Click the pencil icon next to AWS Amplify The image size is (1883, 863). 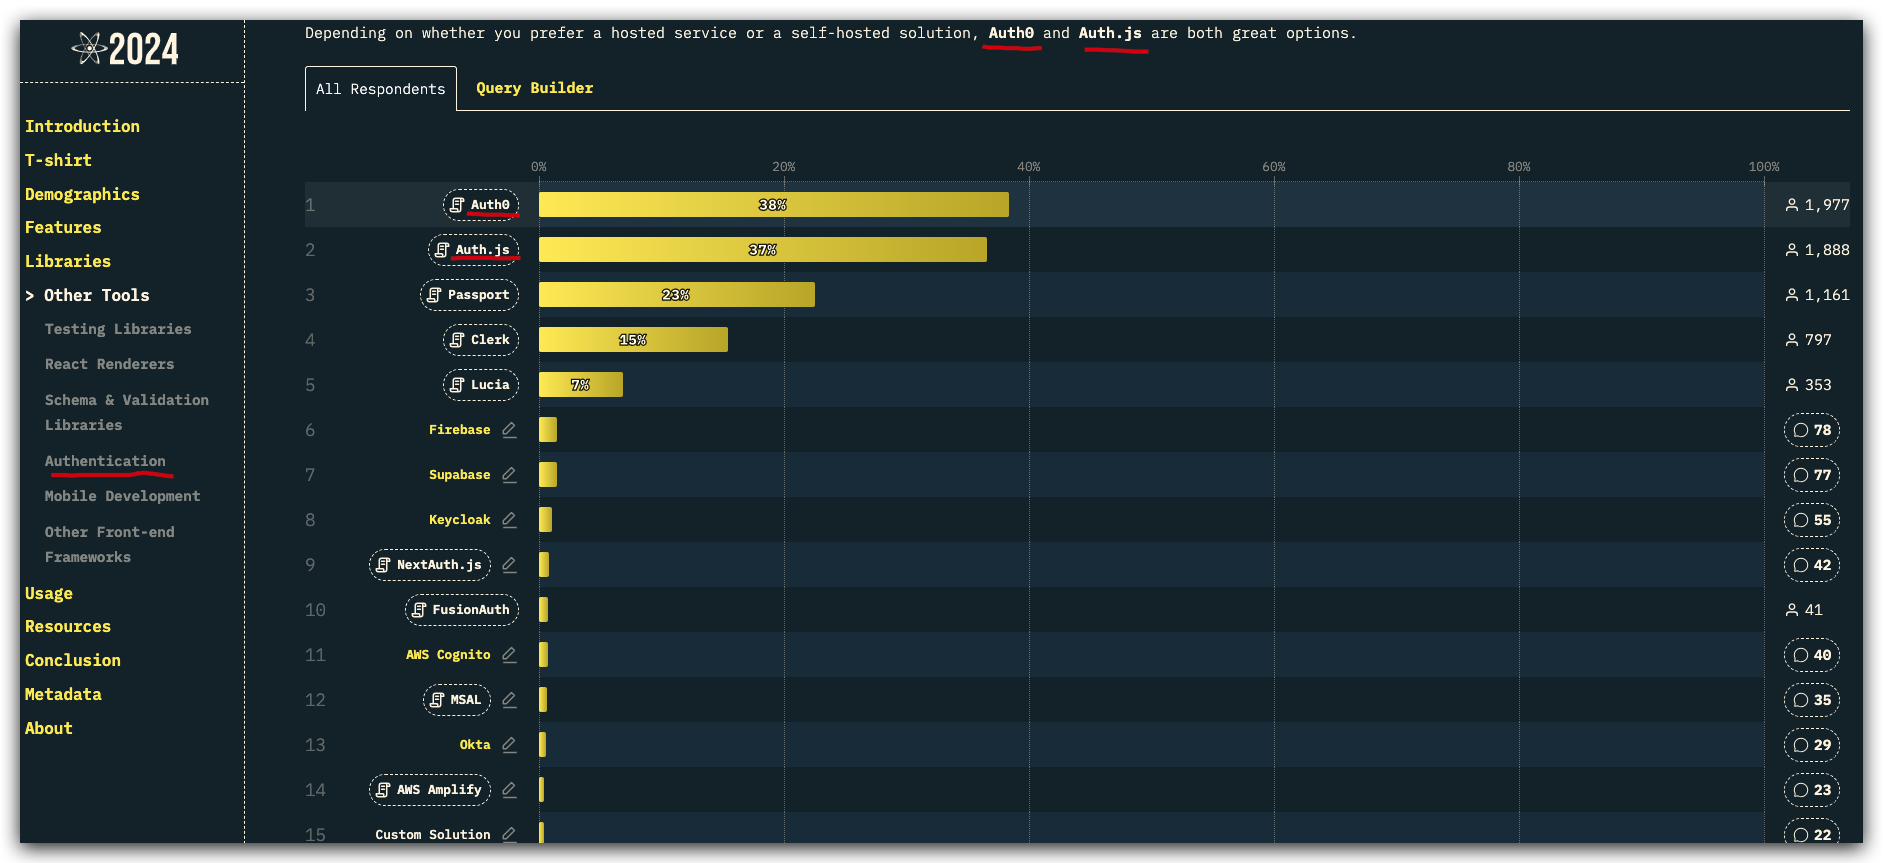[509, 790]
